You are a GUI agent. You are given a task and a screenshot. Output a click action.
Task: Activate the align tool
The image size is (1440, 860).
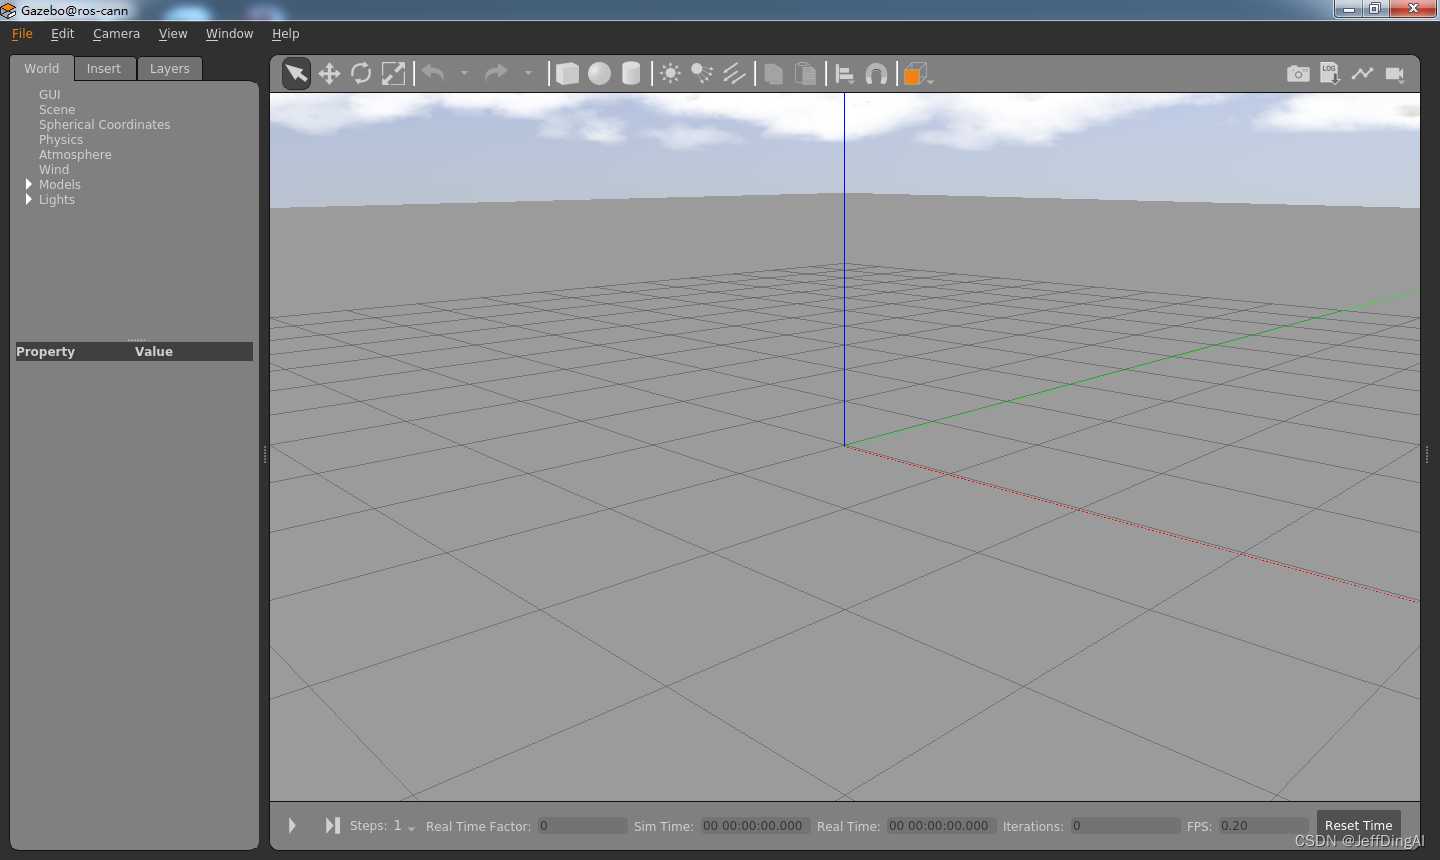(845, 74)
